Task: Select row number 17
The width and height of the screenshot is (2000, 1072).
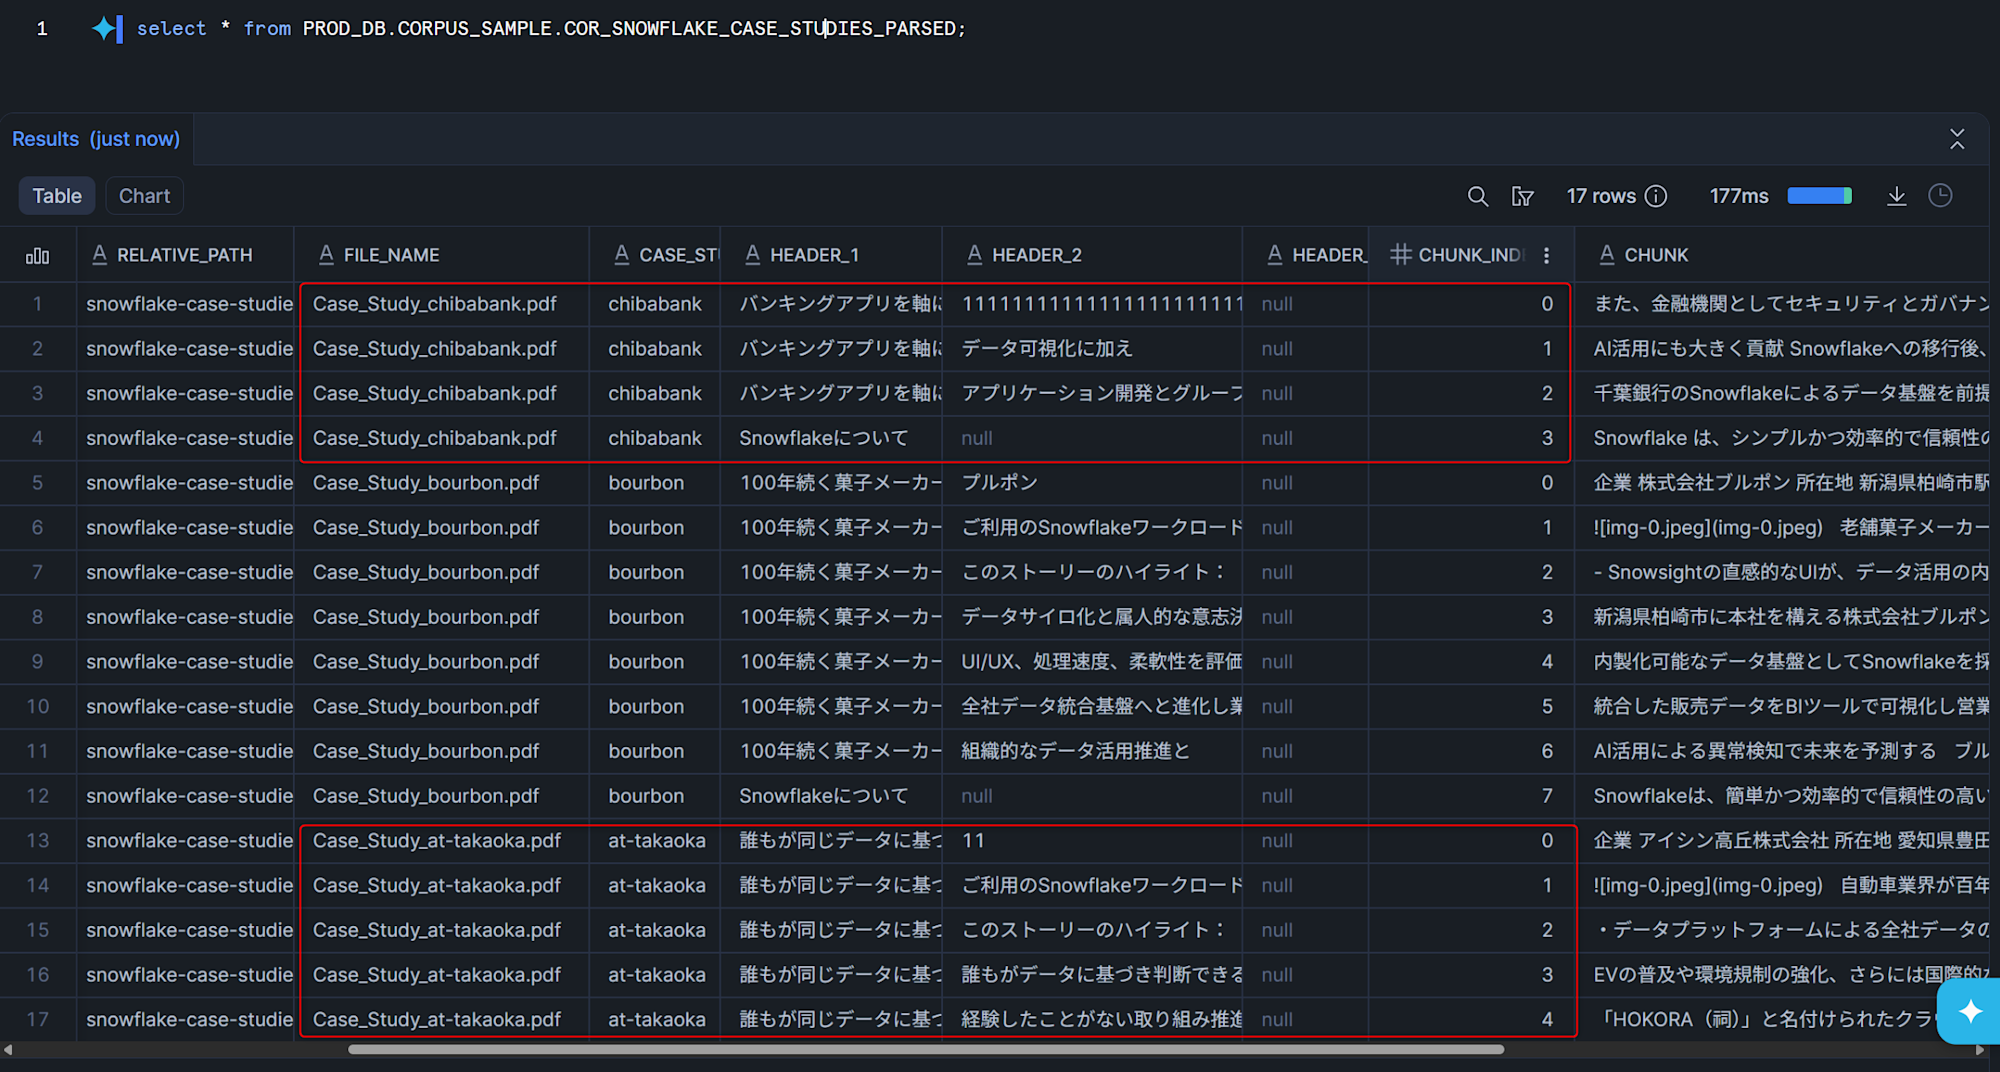Action: point(38,1020)
